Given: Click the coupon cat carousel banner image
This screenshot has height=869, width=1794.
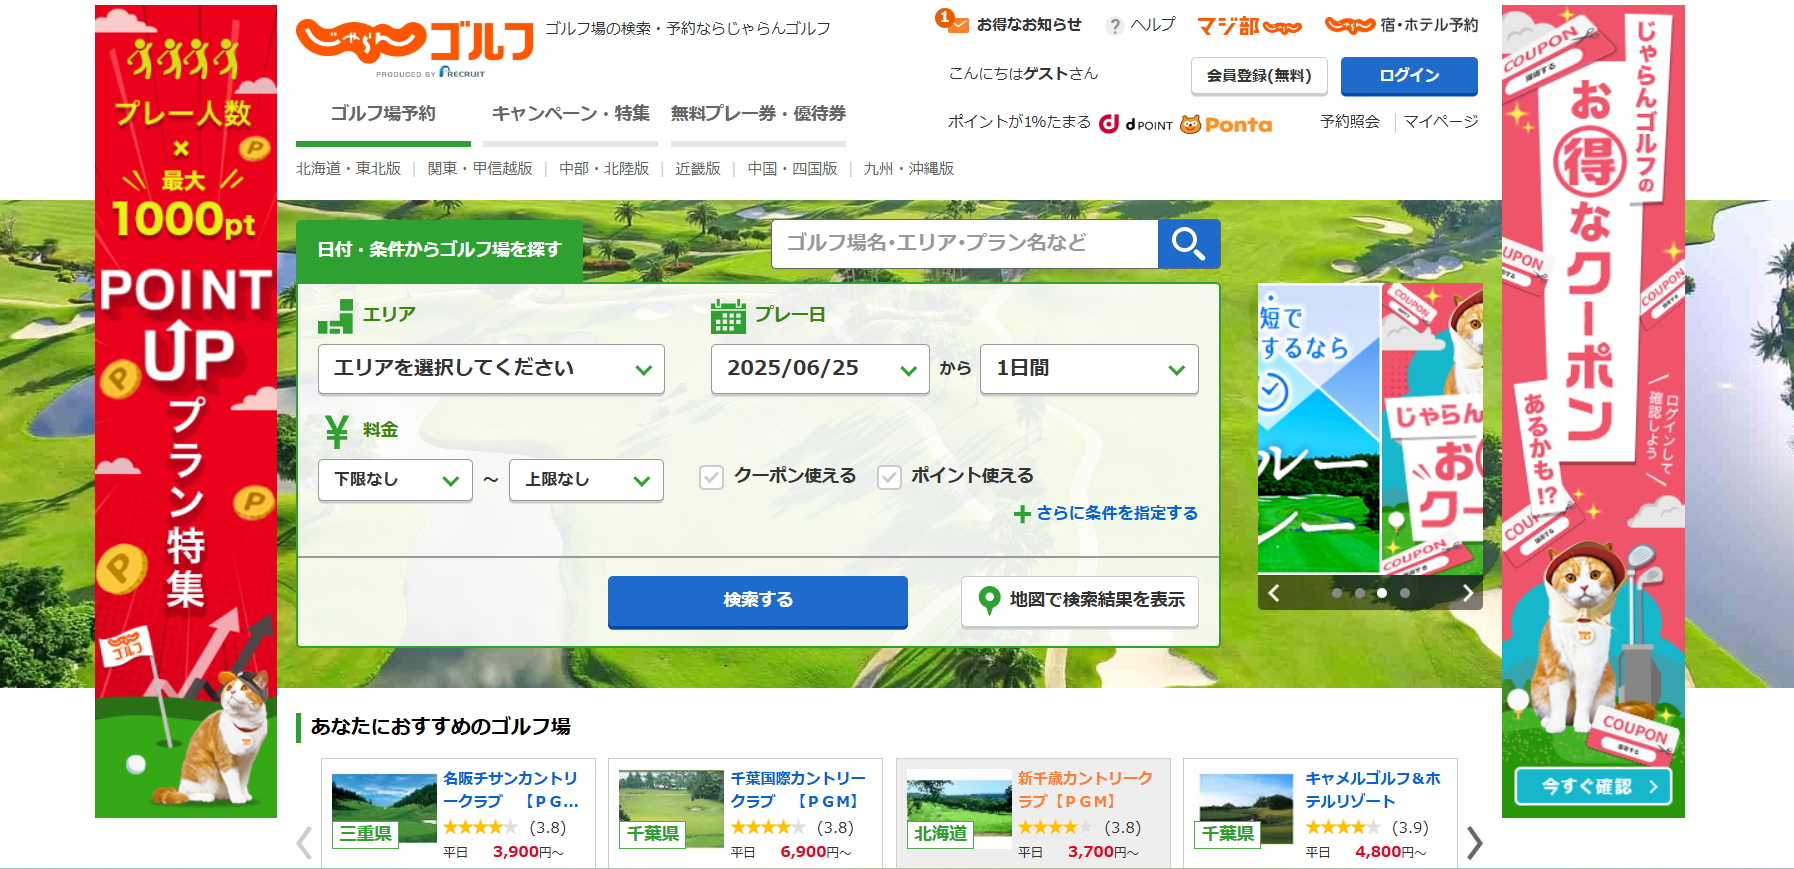Looking at the screenshot, I should pos(1432,430).
